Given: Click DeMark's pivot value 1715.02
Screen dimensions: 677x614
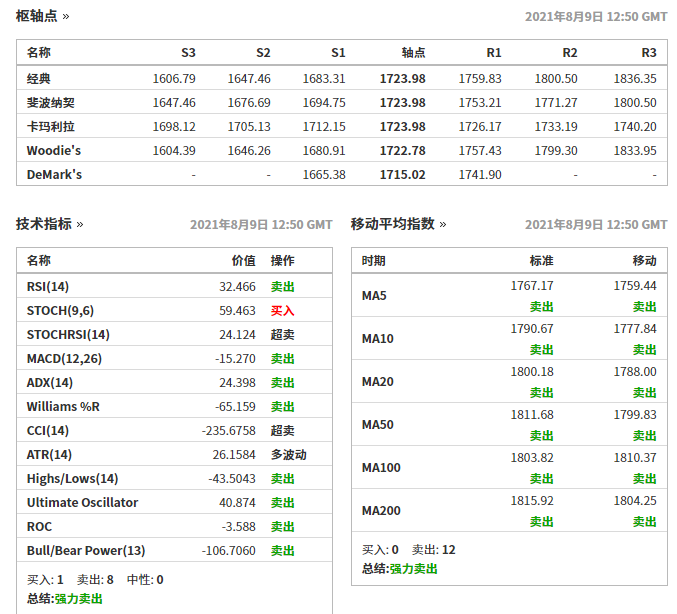Looking at the screenshot, I should point(403,175).
